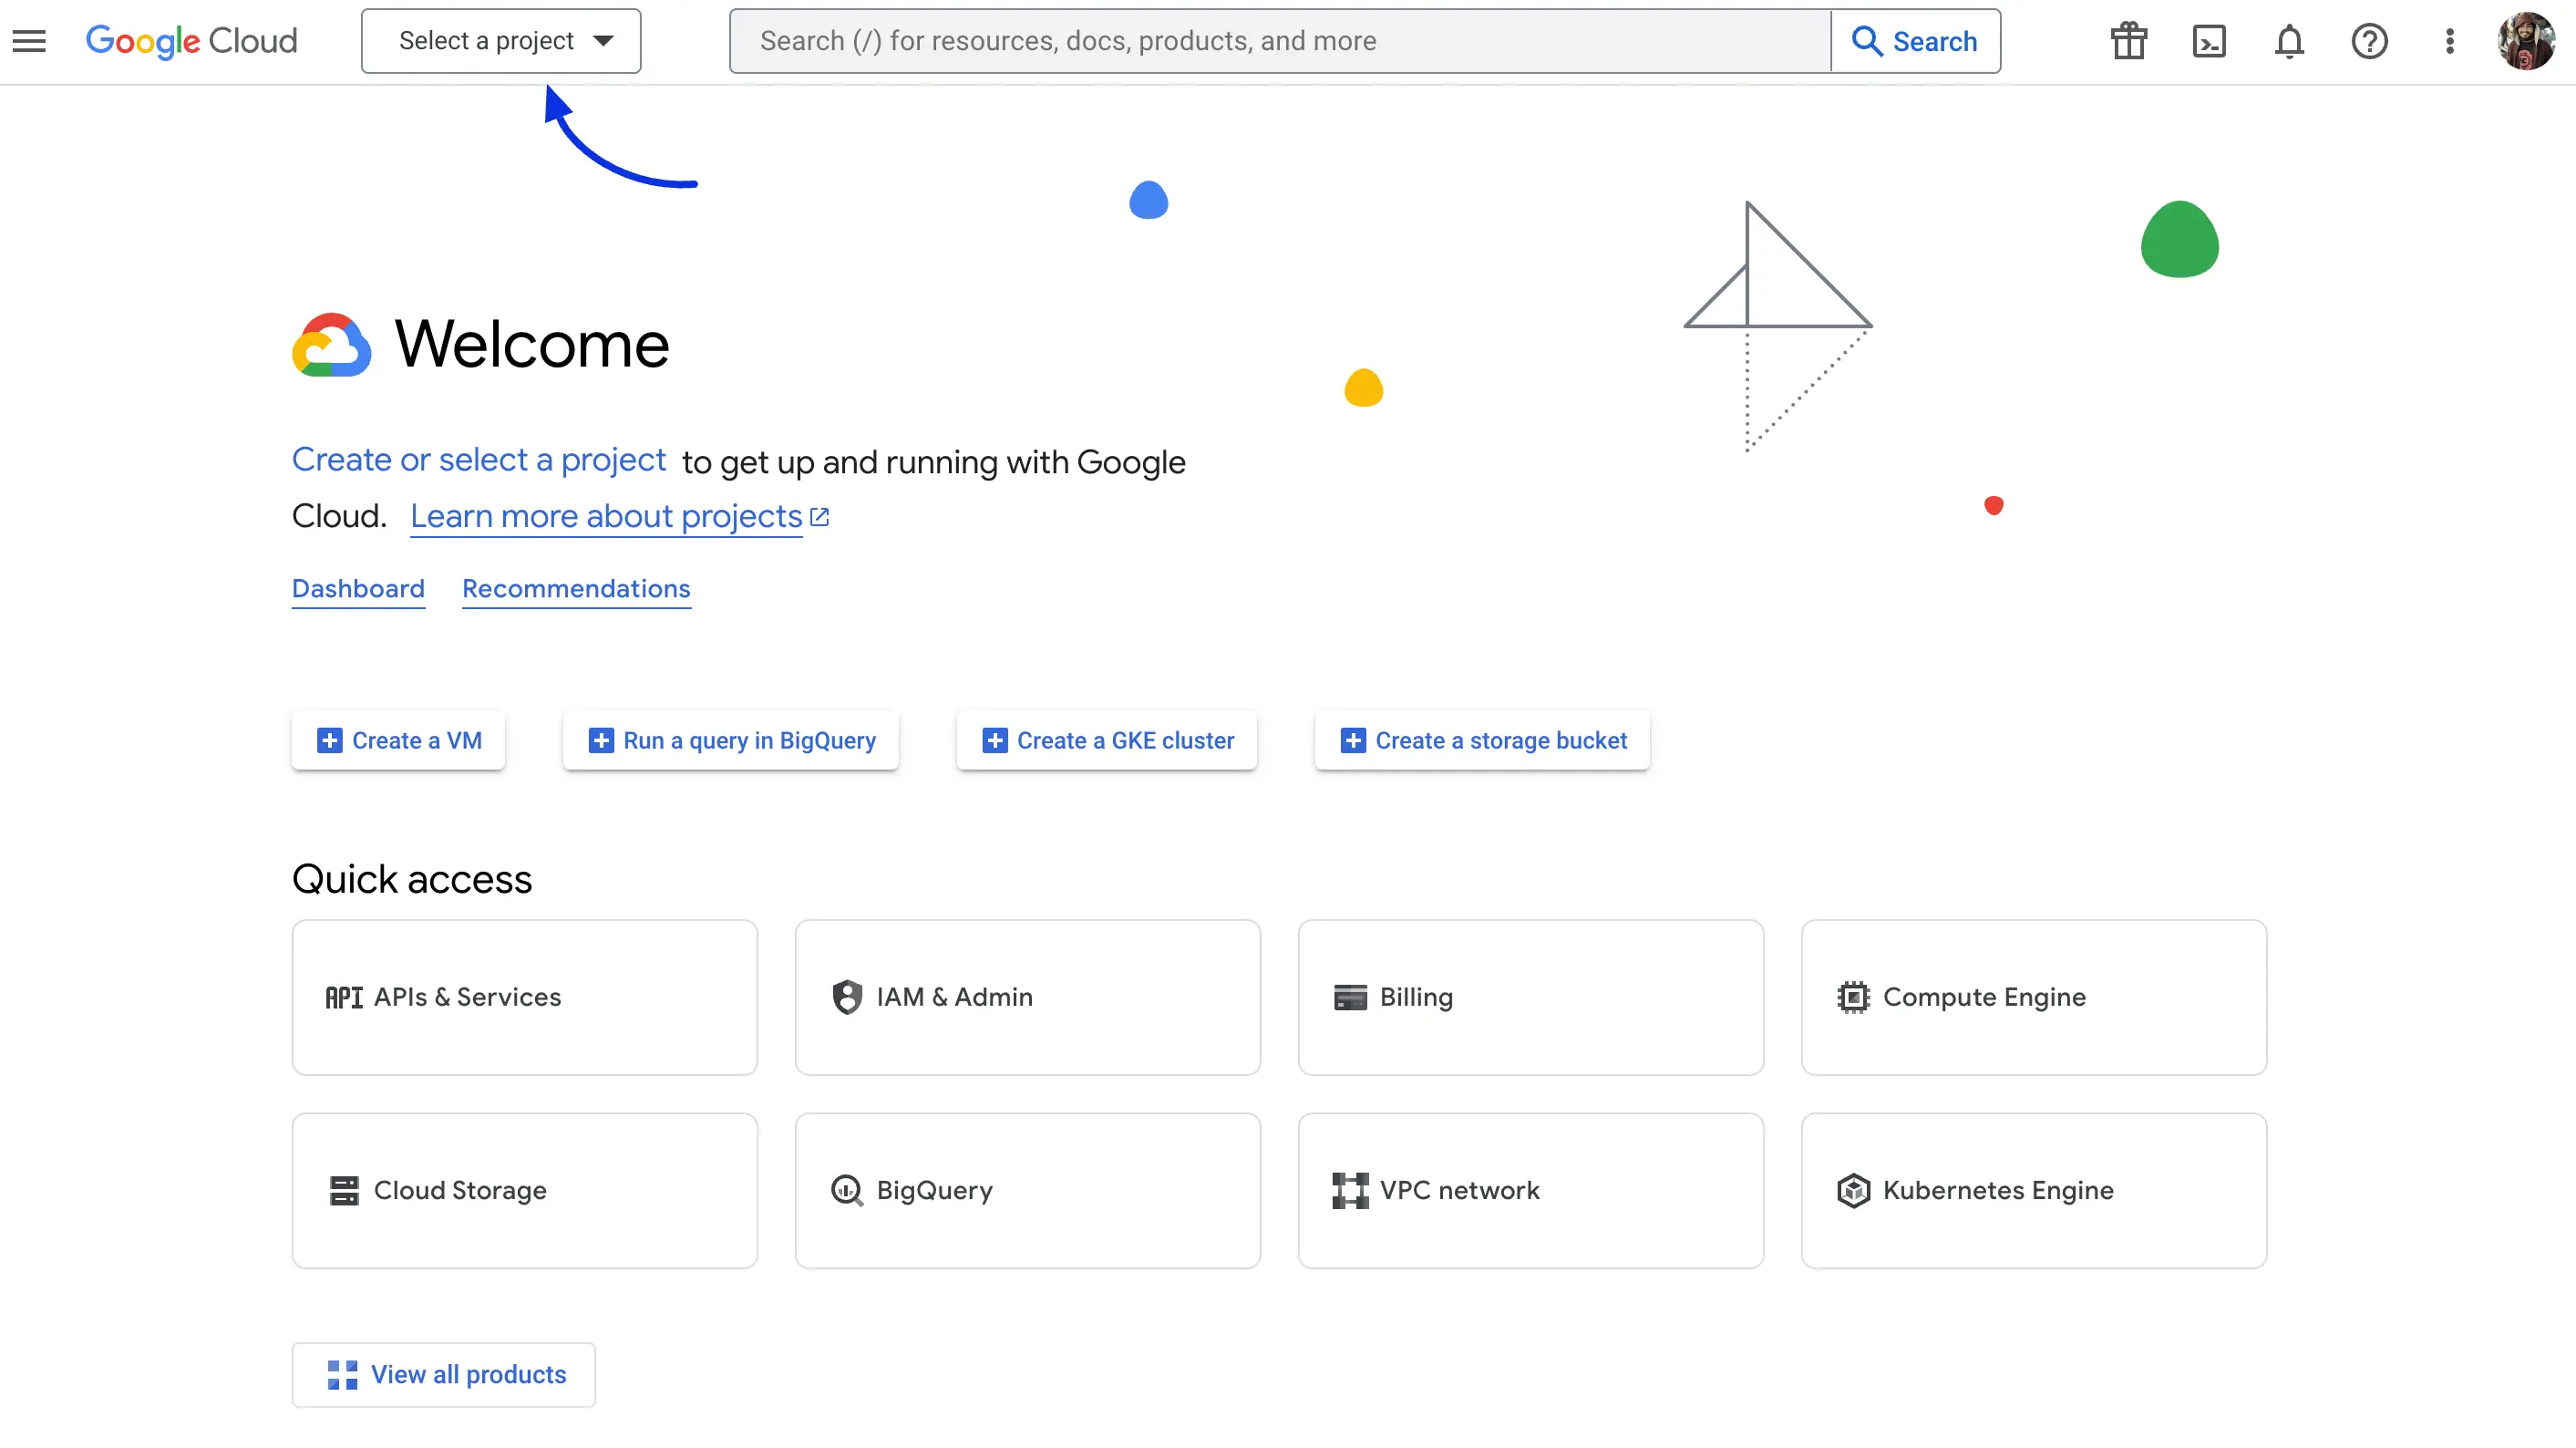2576x1448 pixels.
Task: Focus the resource search input field
Action: click(1280, 41)
